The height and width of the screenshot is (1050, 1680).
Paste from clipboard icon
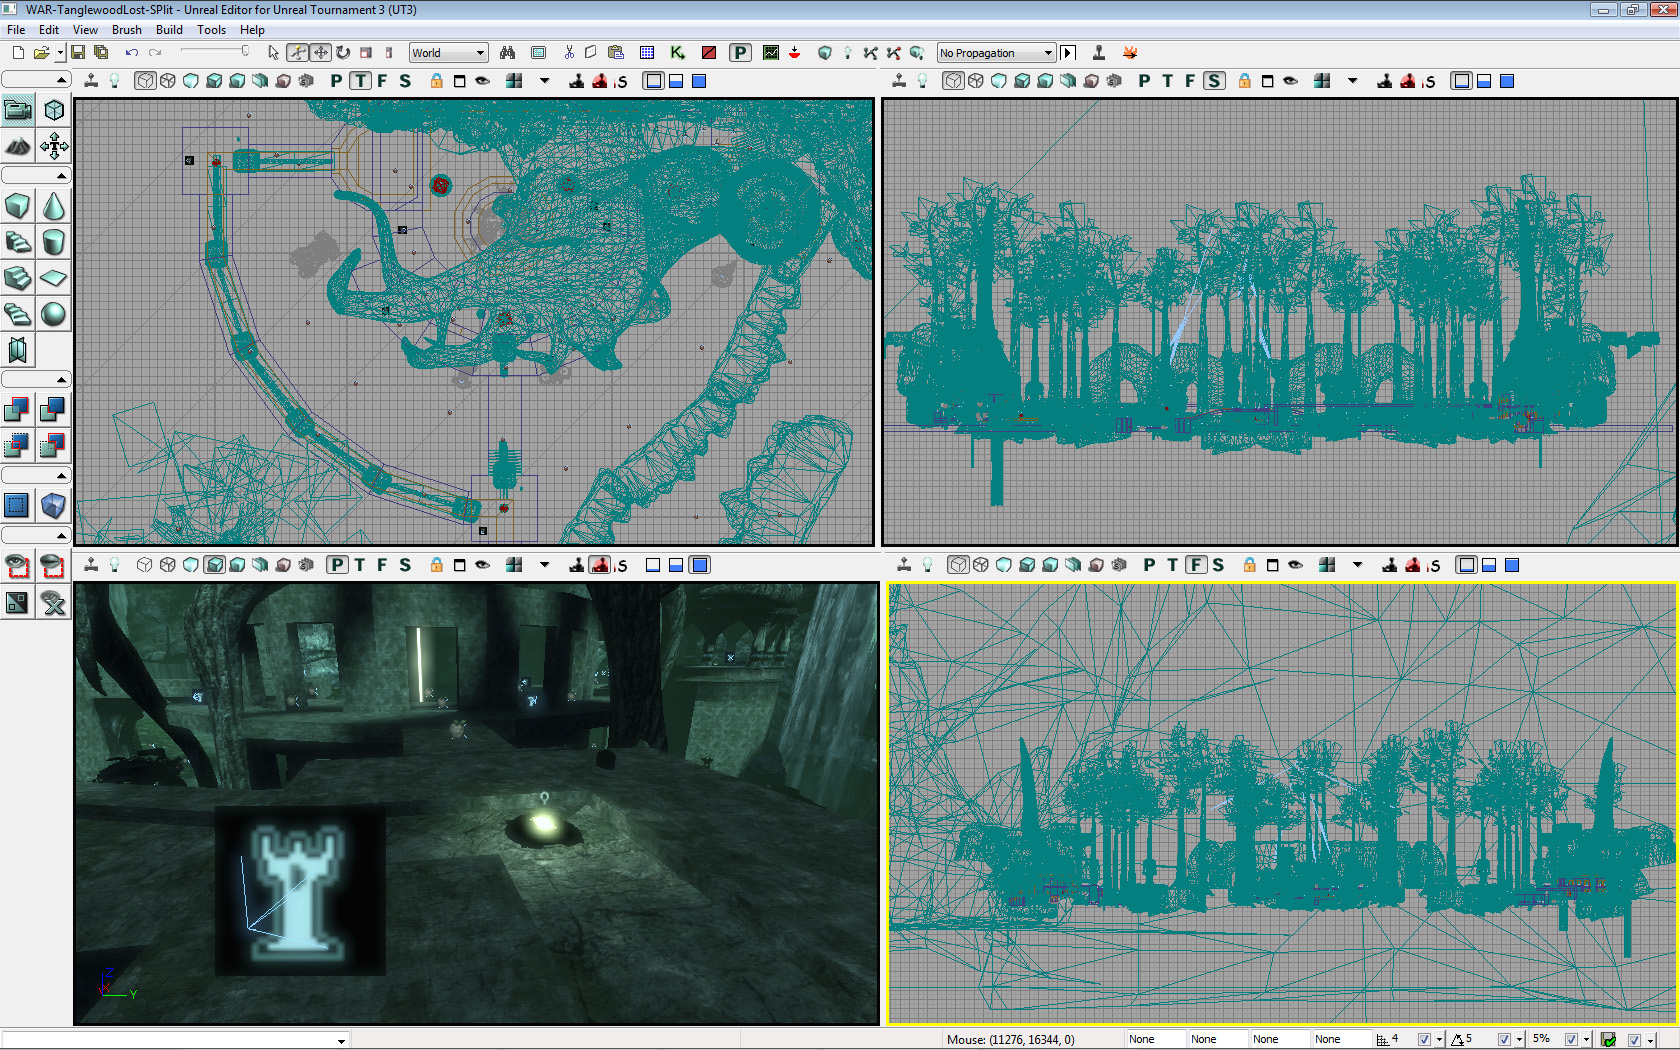[x=616, y=53]
